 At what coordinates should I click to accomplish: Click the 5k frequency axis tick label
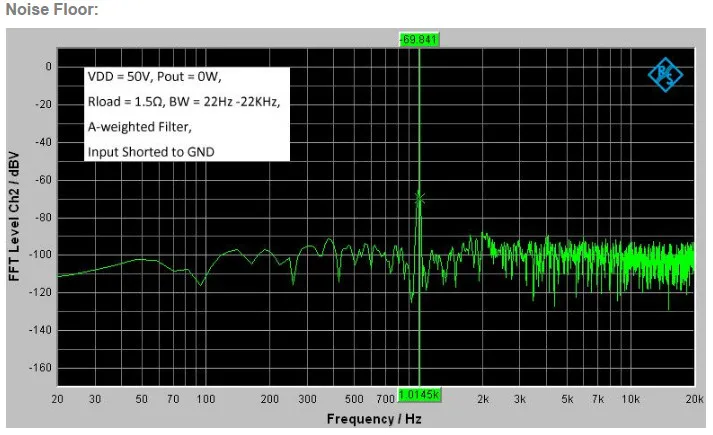(x=567, y=399)
